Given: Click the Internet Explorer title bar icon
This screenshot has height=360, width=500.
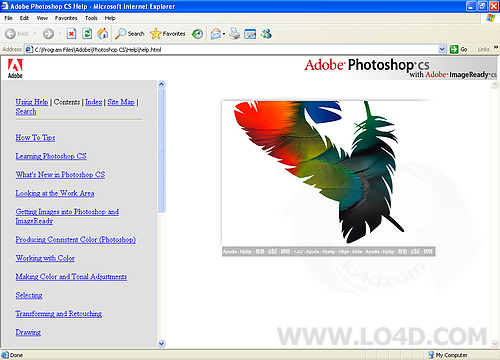Looking at the screenshot, I should tap(5, 6).
